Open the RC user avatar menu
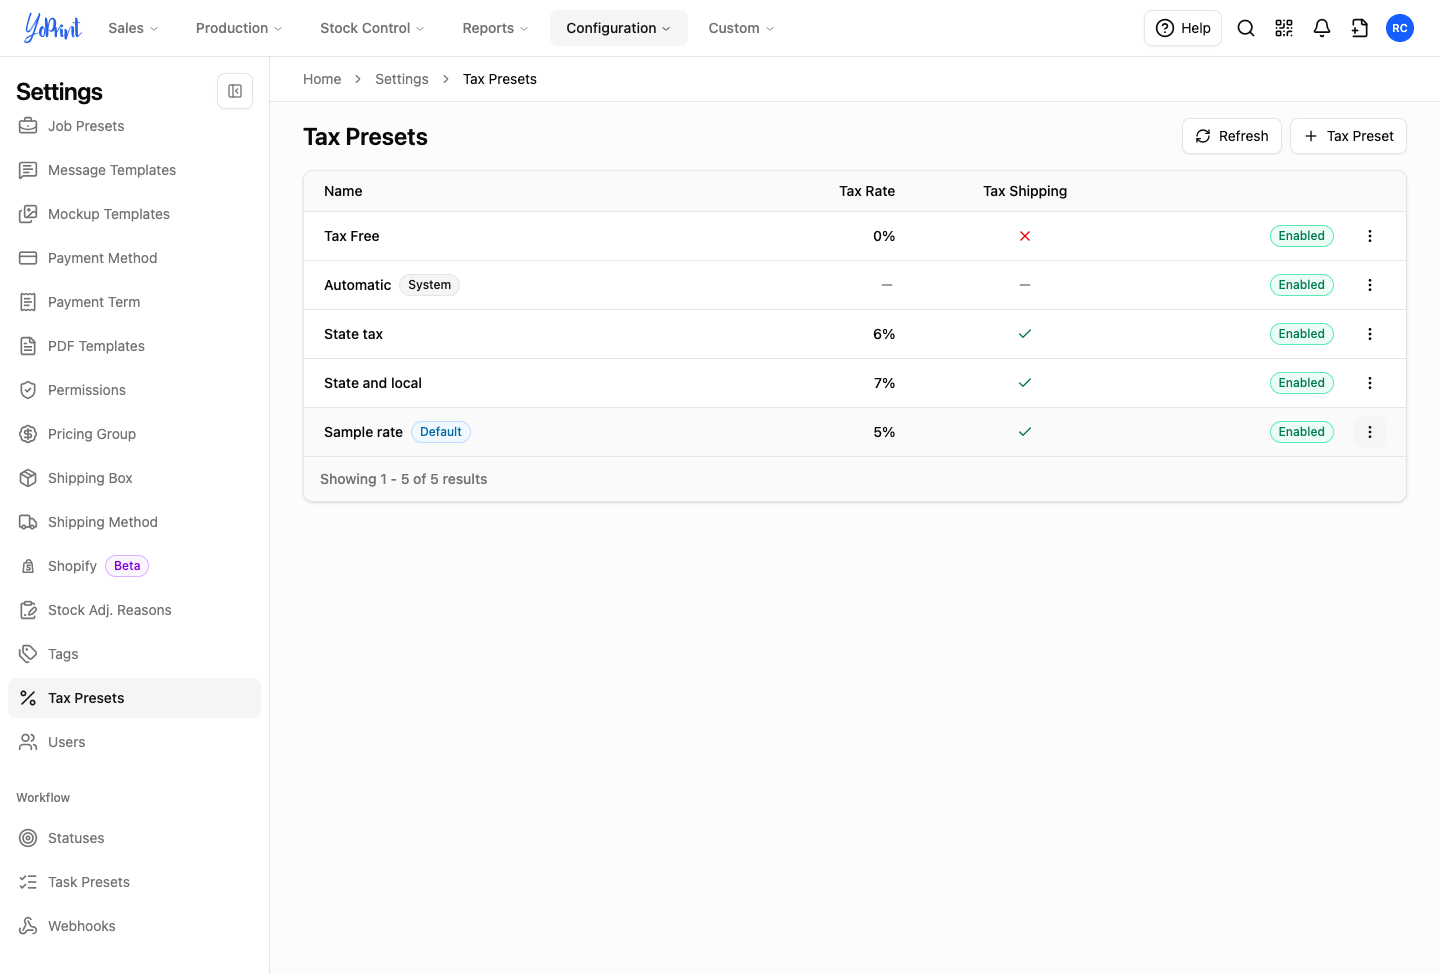The width and height of the screenshot is (1440, 974). pyautogui.click(x=1400, y=28)
